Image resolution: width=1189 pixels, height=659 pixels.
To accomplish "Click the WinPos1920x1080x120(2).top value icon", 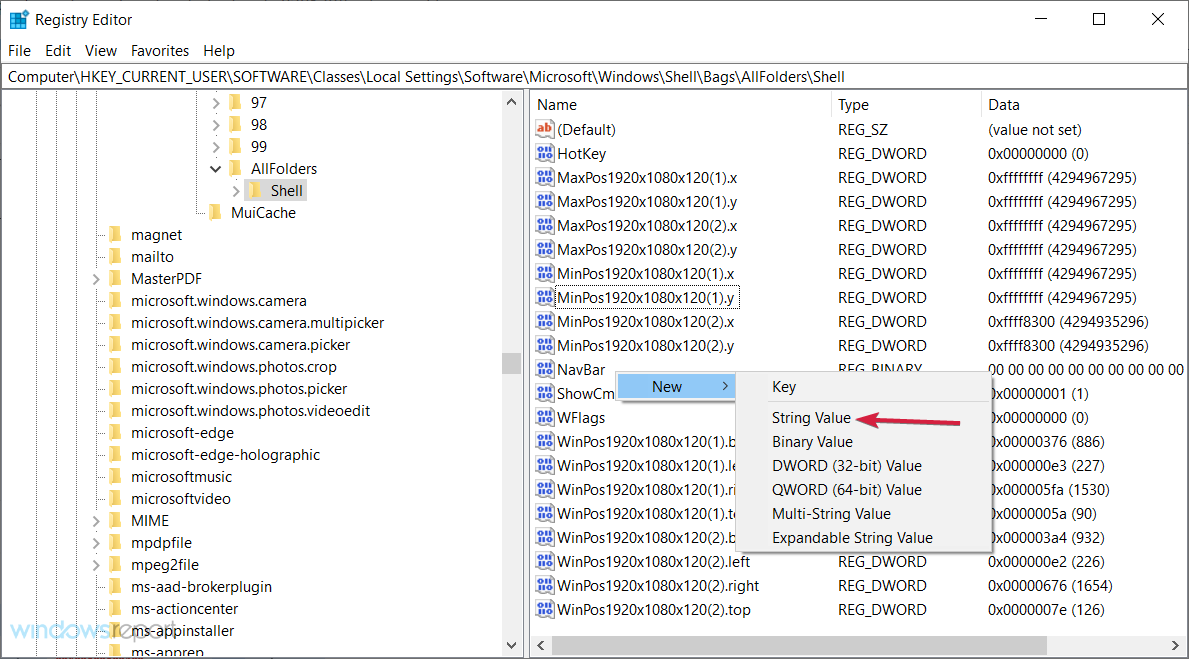I will tap(544, 610).
